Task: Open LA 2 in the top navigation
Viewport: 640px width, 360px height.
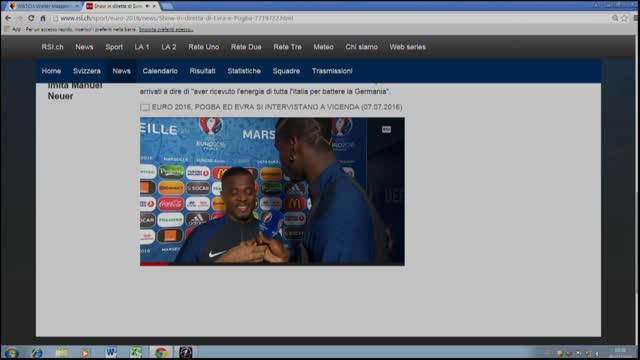Action: coord(169,47)
